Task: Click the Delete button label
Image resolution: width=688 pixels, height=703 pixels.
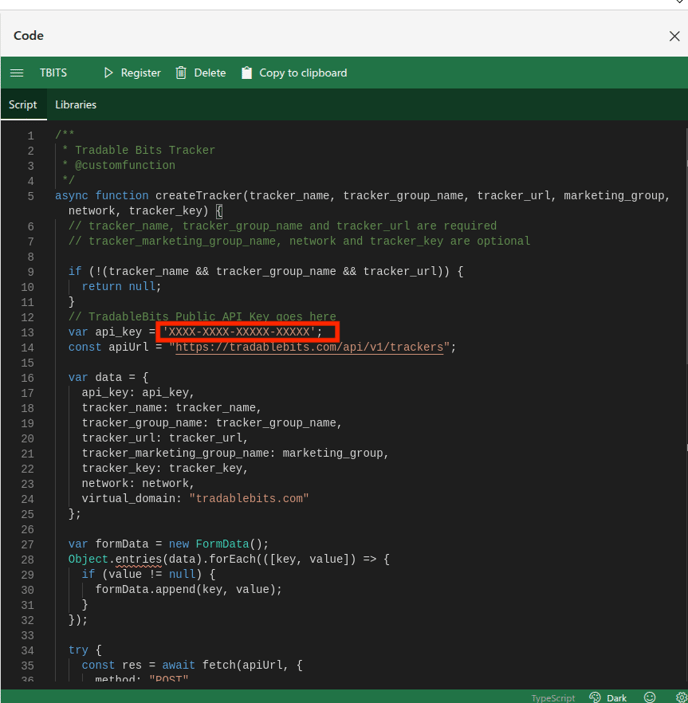Action: click(210, 73)
